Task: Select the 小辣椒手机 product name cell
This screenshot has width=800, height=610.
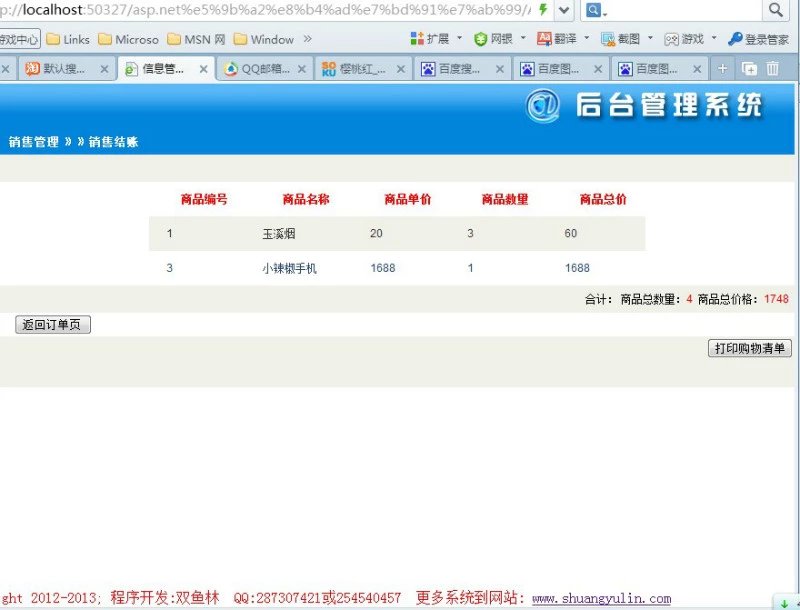Action: [x=289, y=268]
